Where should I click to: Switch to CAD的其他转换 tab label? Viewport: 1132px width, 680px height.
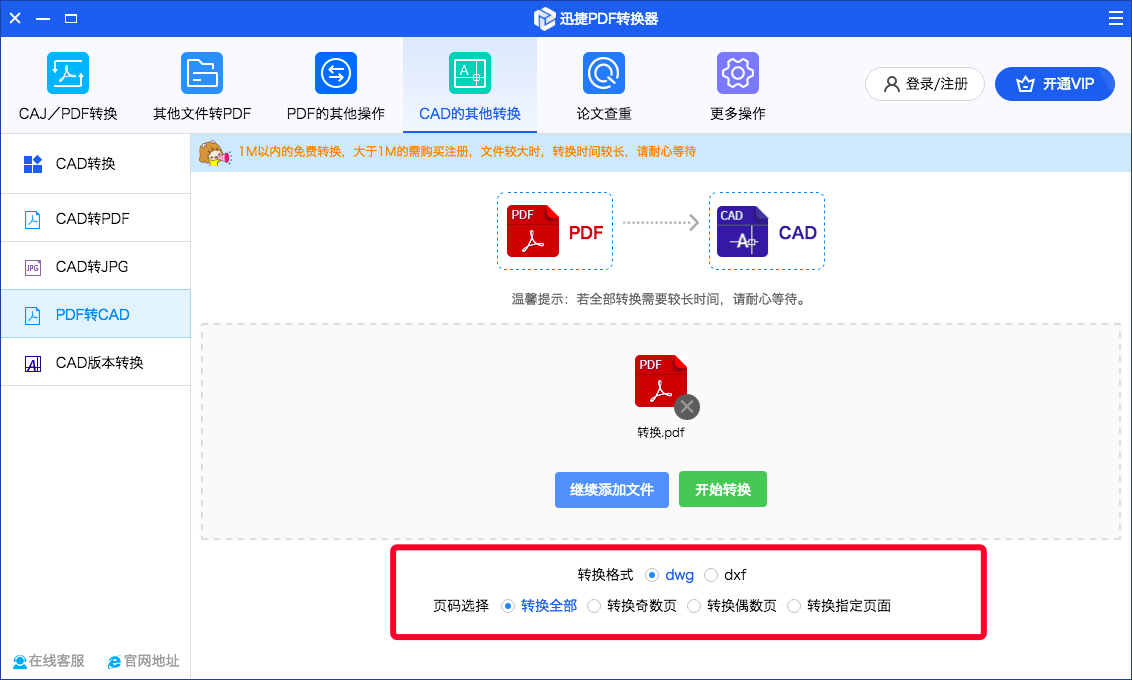tap(470, 114)
